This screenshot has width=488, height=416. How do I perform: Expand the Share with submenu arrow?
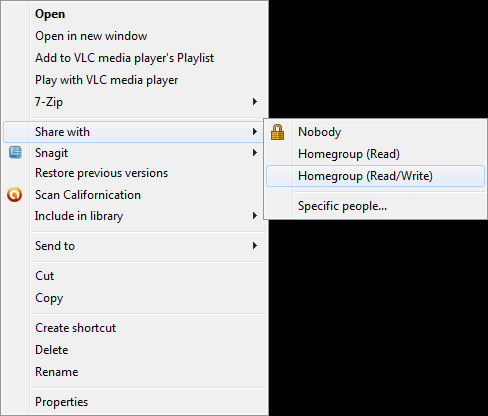[x=255, y=132]
